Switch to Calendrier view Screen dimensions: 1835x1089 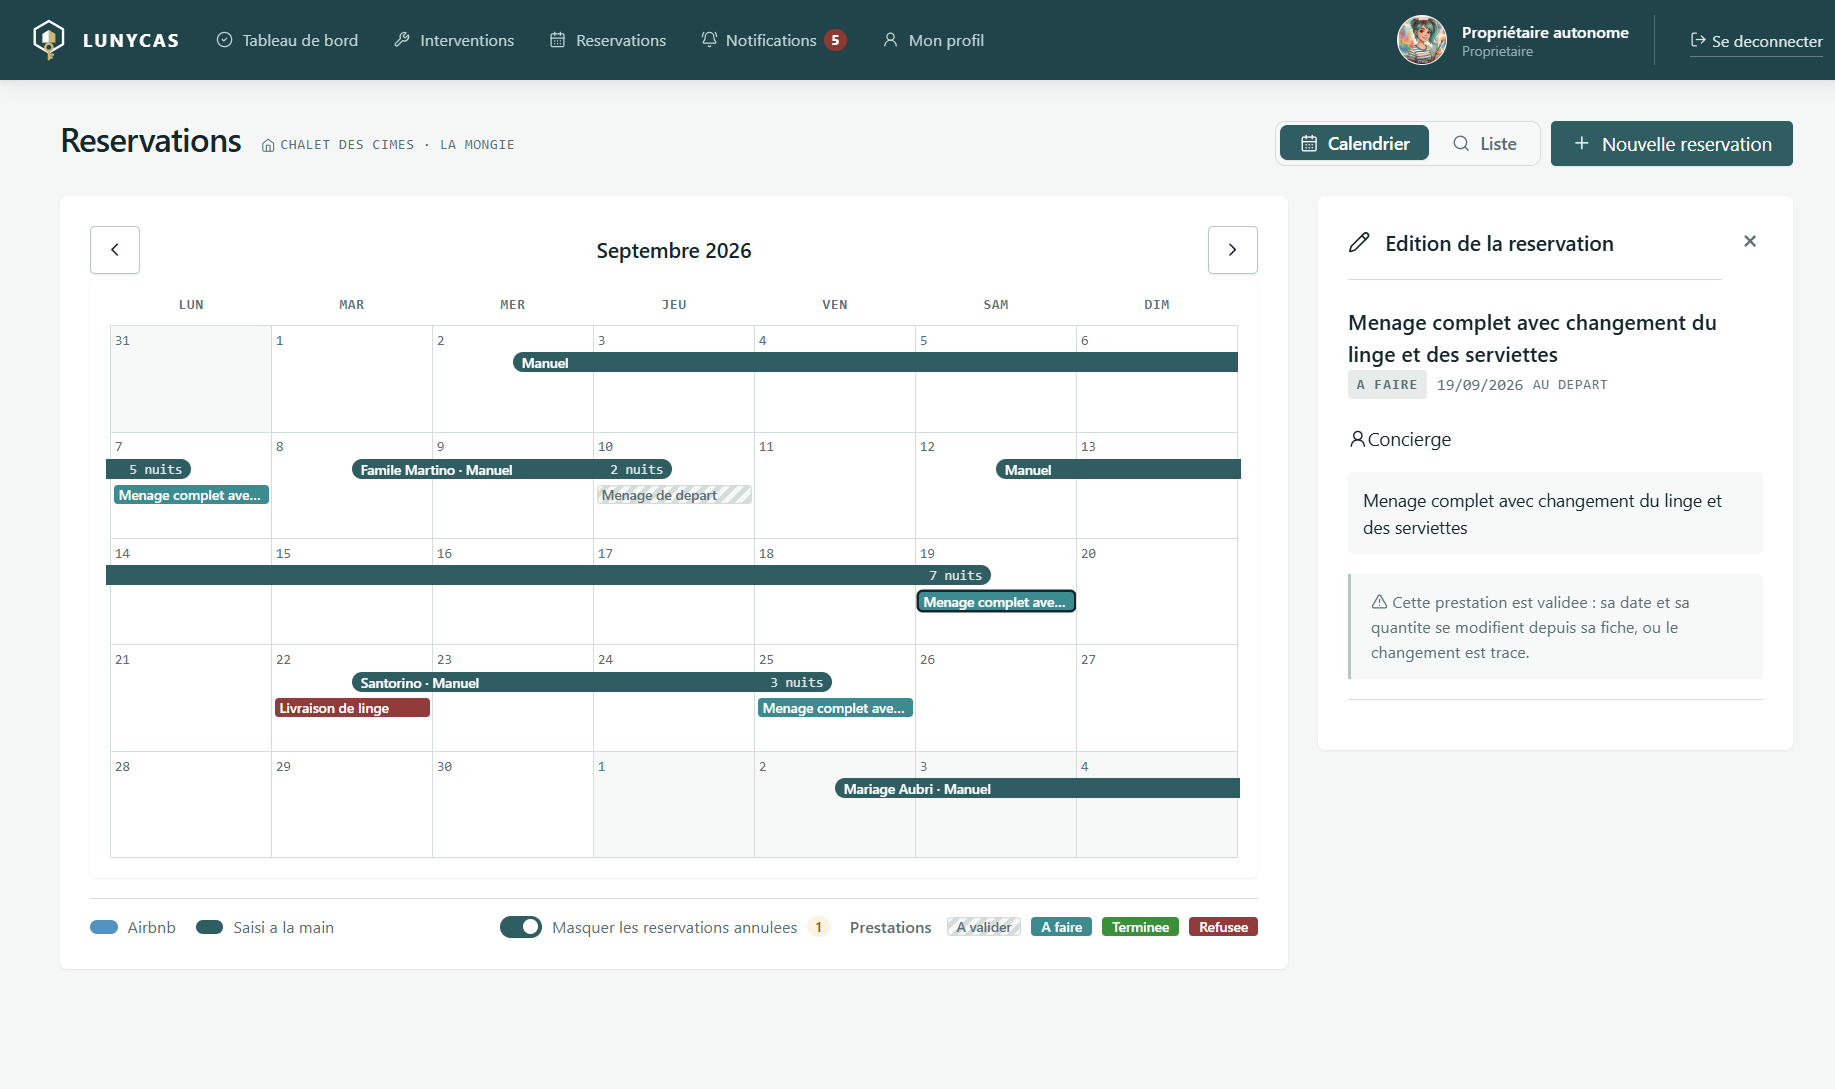1354,144
